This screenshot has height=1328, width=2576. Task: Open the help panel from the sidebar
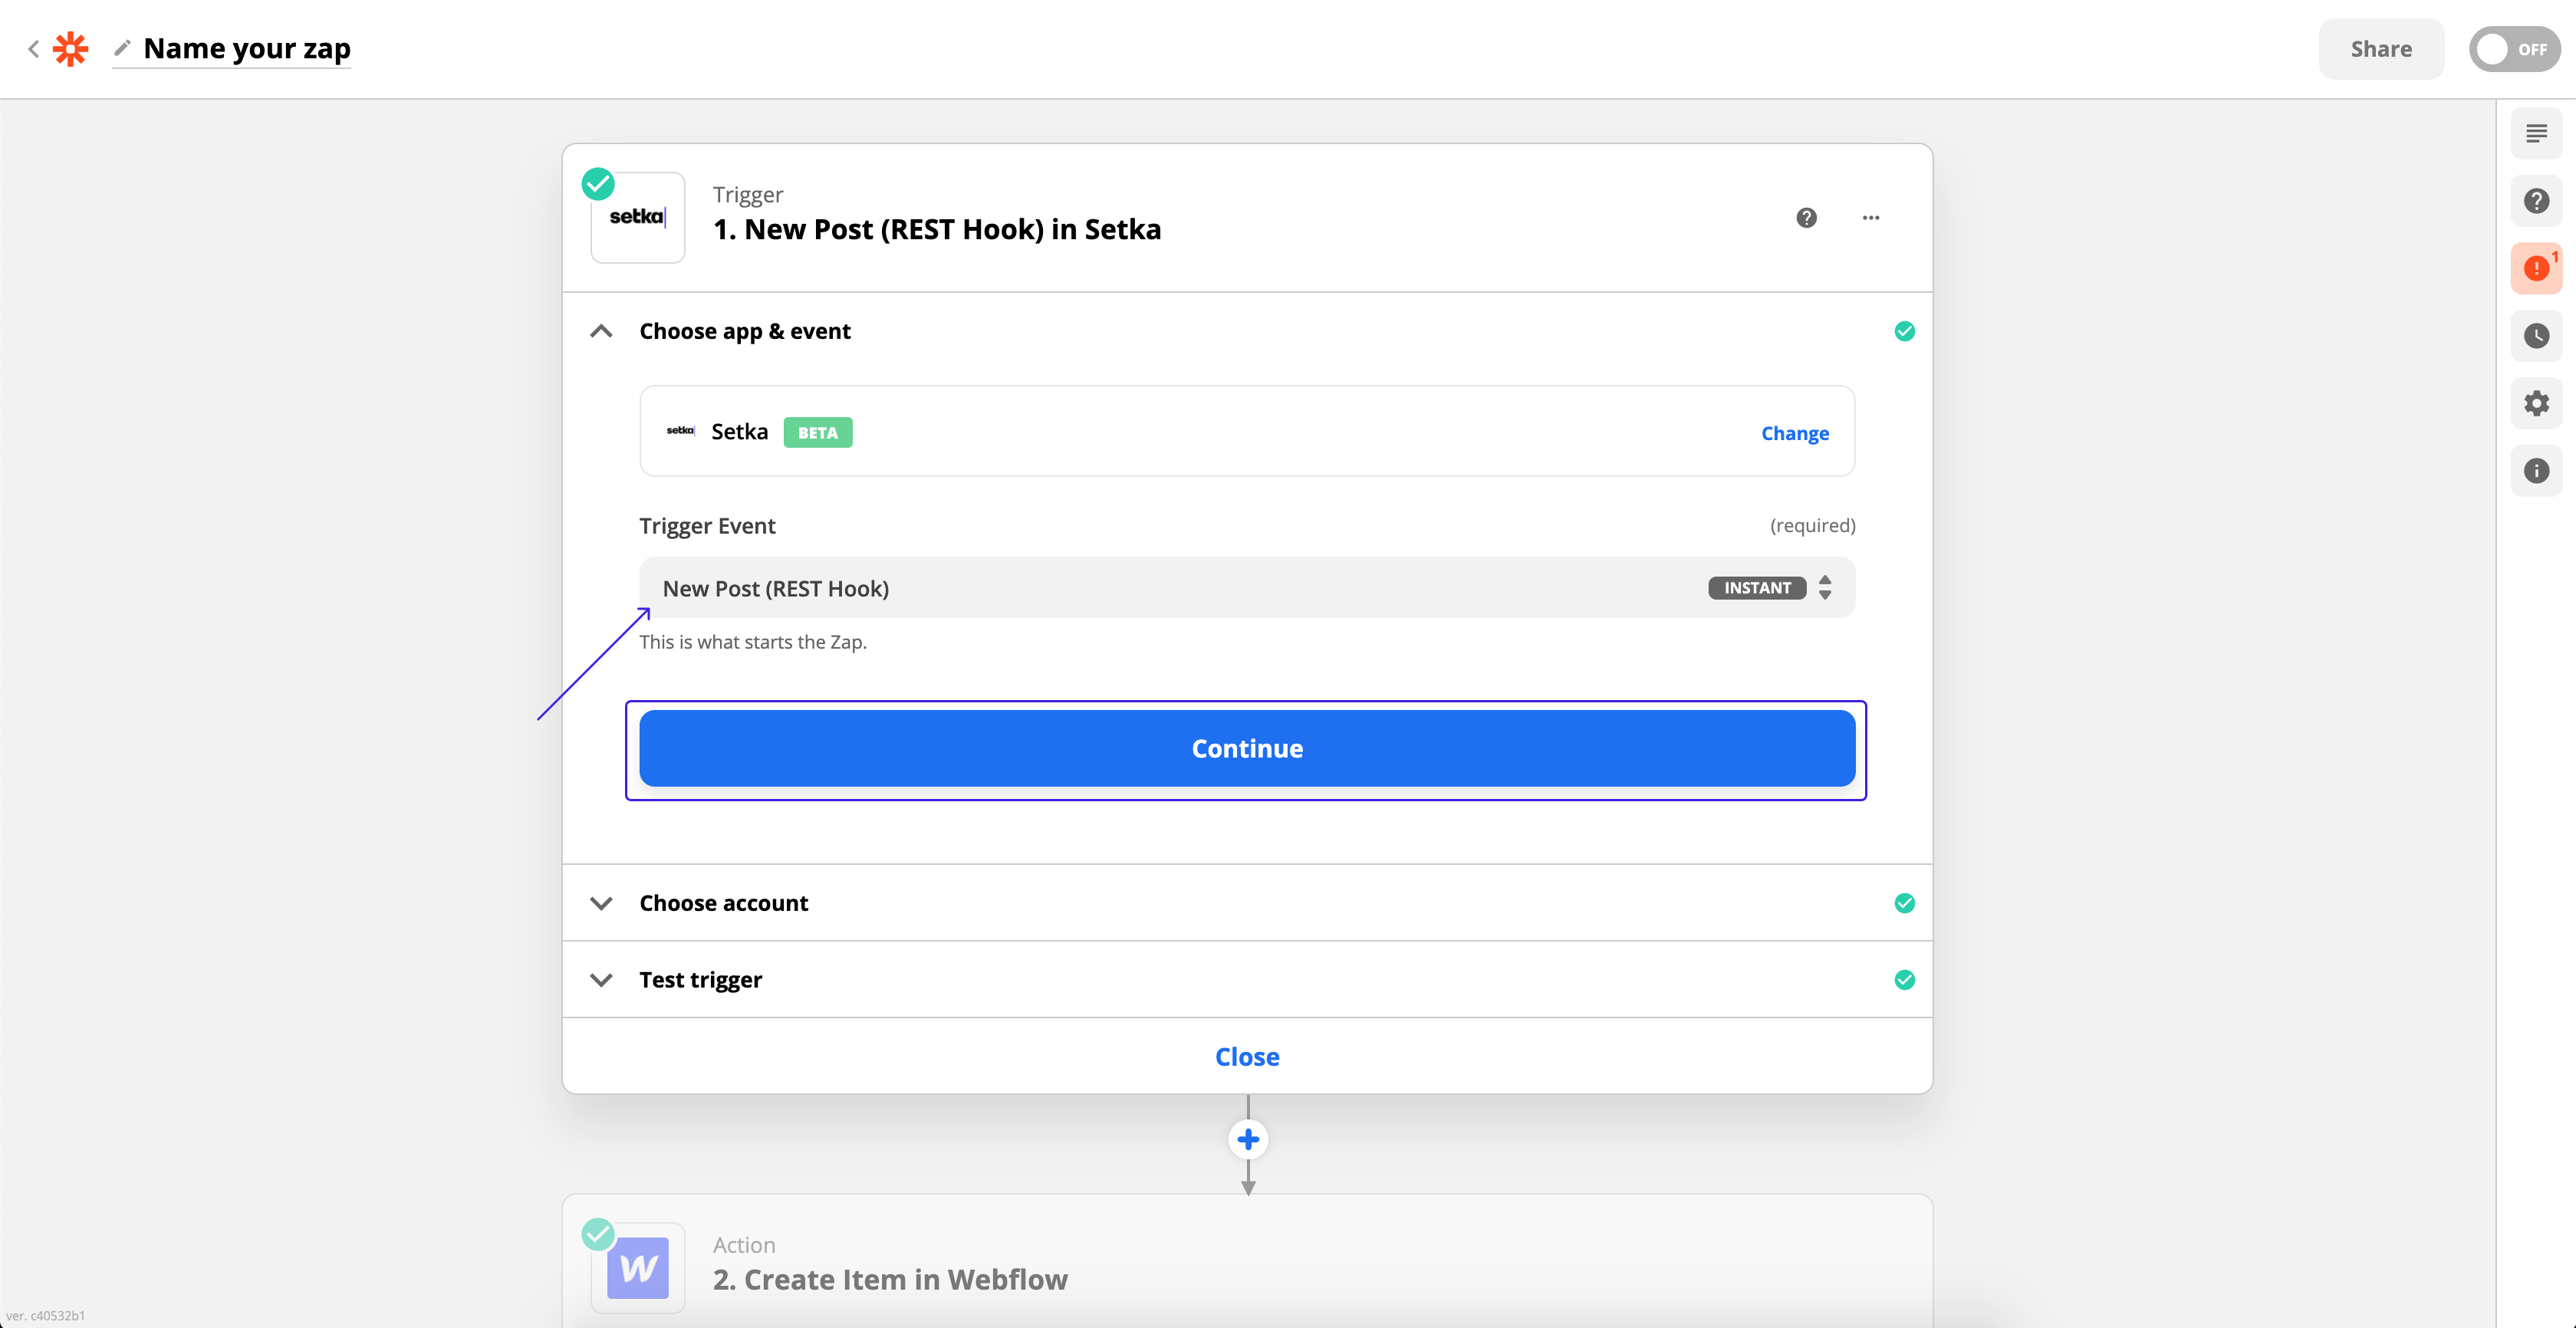click(x=2537, y=200)
